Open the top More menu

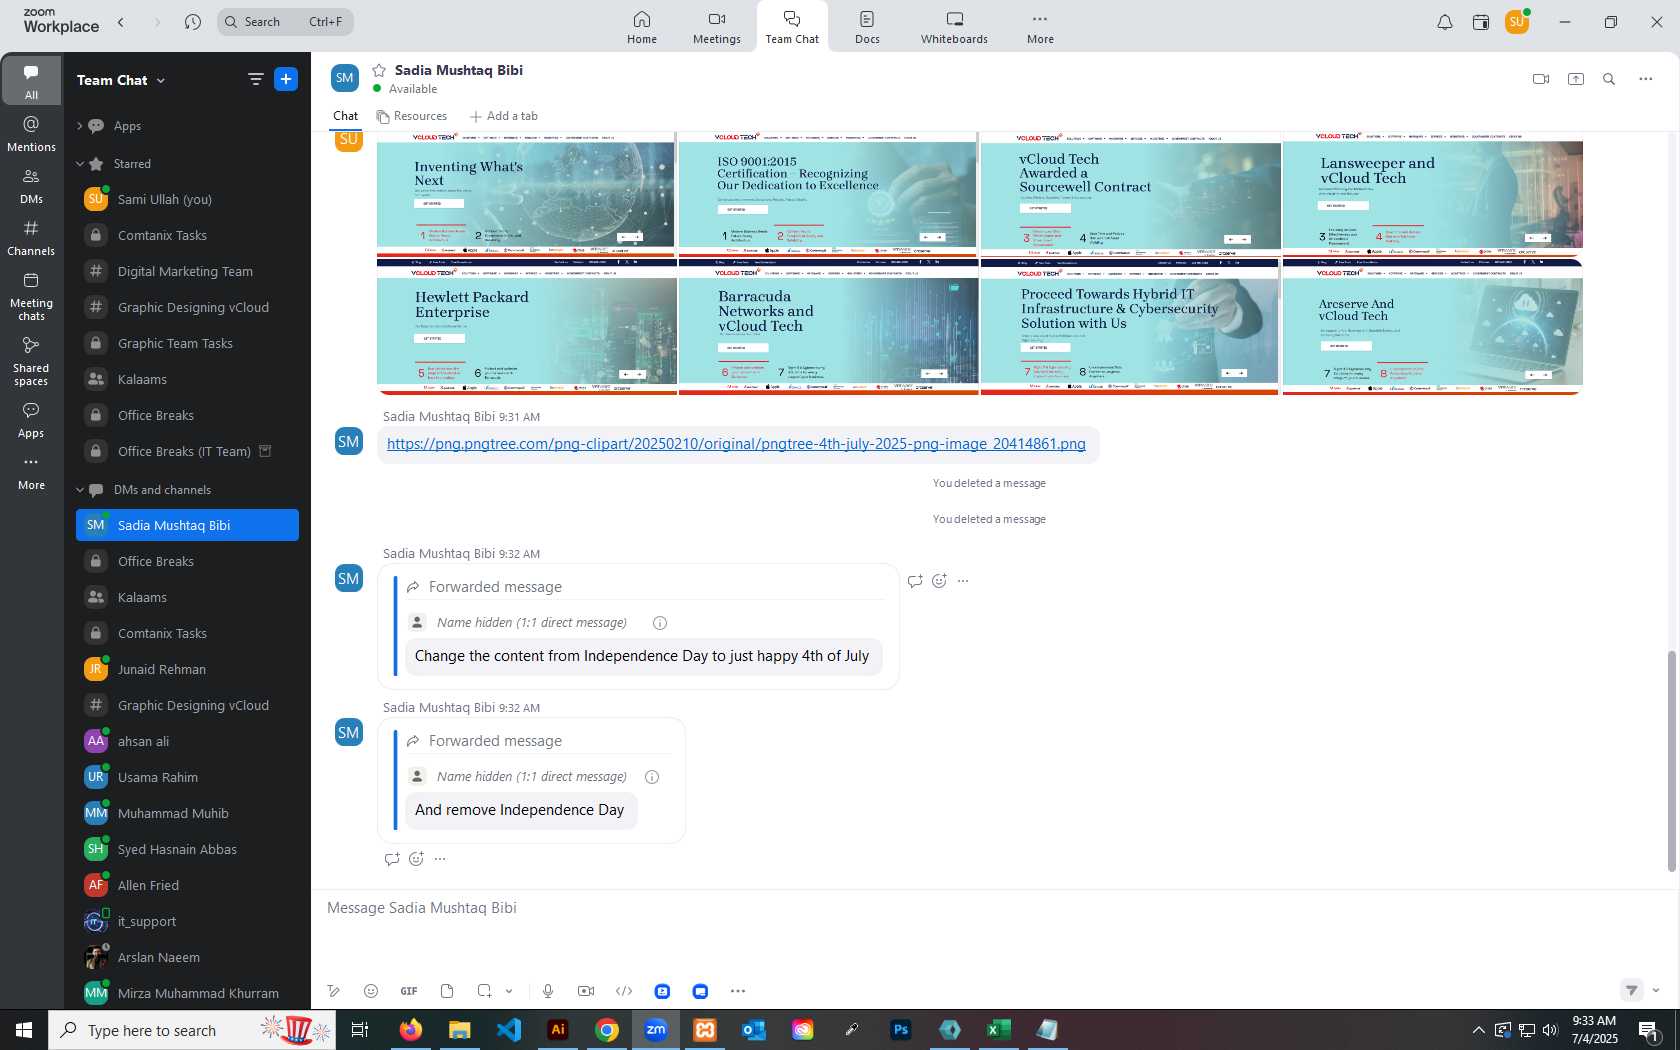click(x=1040, y=27)
